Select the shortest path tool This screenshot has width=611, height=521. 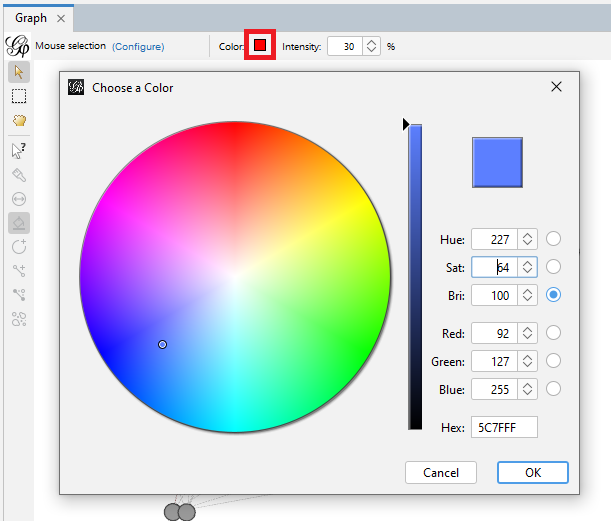[19, 295]
